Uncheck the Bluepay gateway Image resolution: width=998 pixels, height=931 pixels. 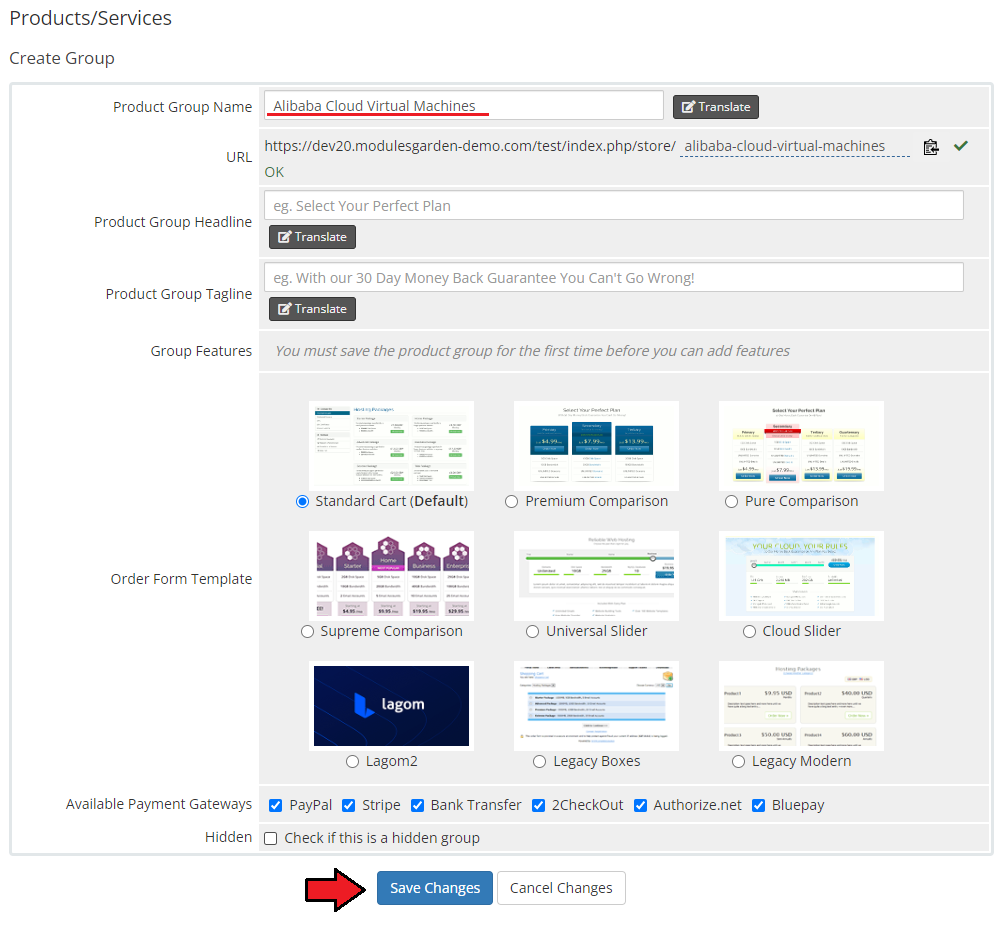758,805
